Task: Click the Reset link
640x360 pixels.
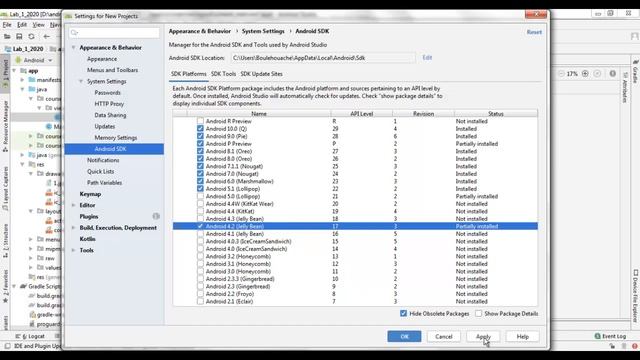Action: point(534,32)
